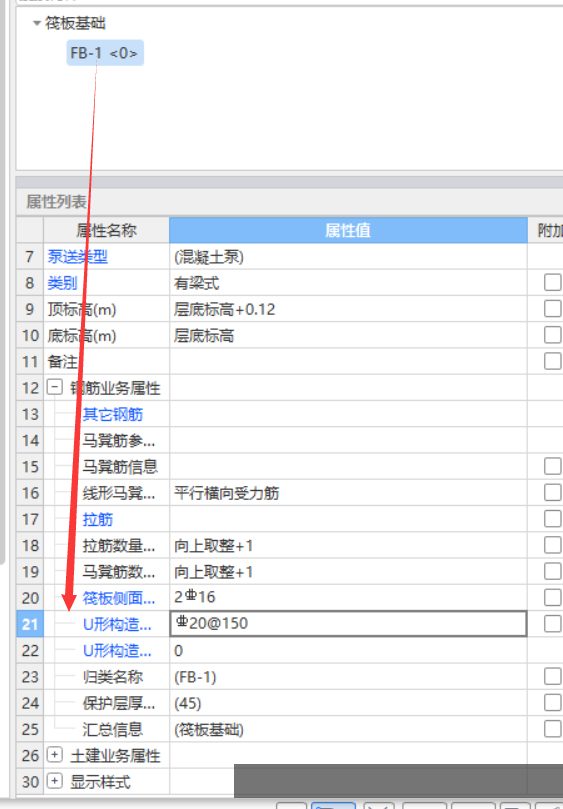
Task: Open the 类别 property link
Action: [62, 283]
